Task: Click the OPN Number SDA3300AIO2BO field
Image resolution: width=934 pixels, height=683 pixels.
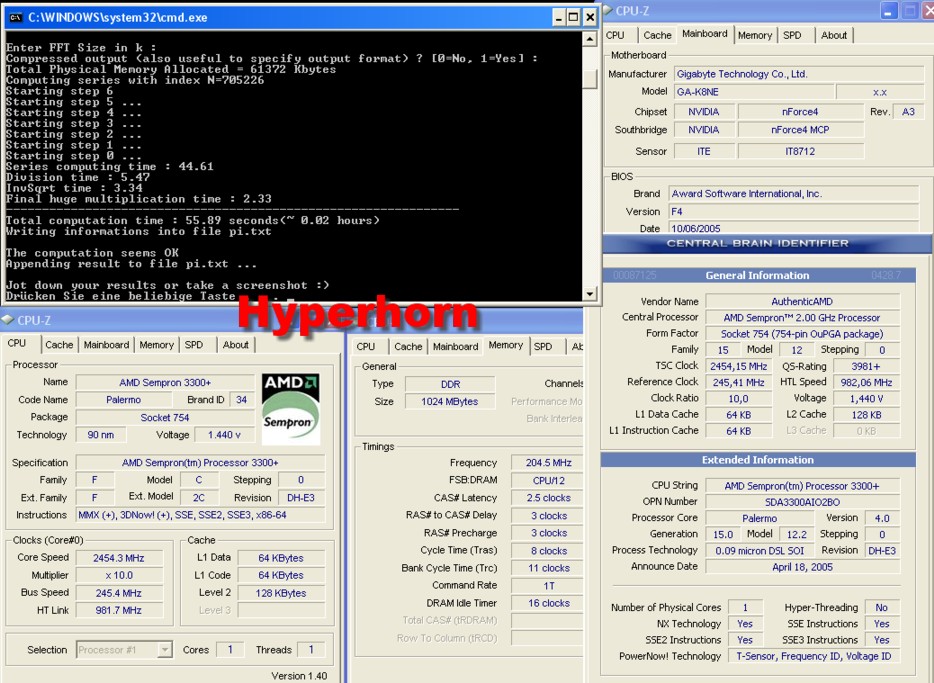Action: (802, 502)
